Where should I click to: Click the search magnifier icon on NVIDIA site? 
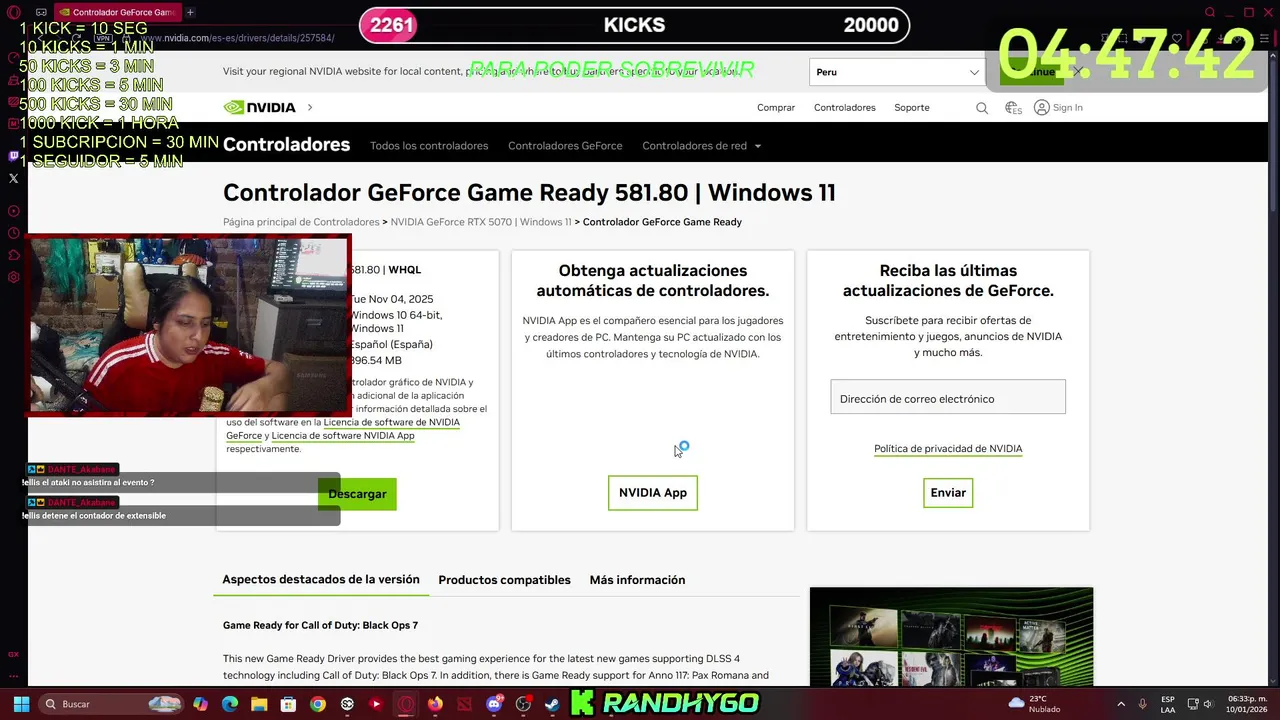982,108
